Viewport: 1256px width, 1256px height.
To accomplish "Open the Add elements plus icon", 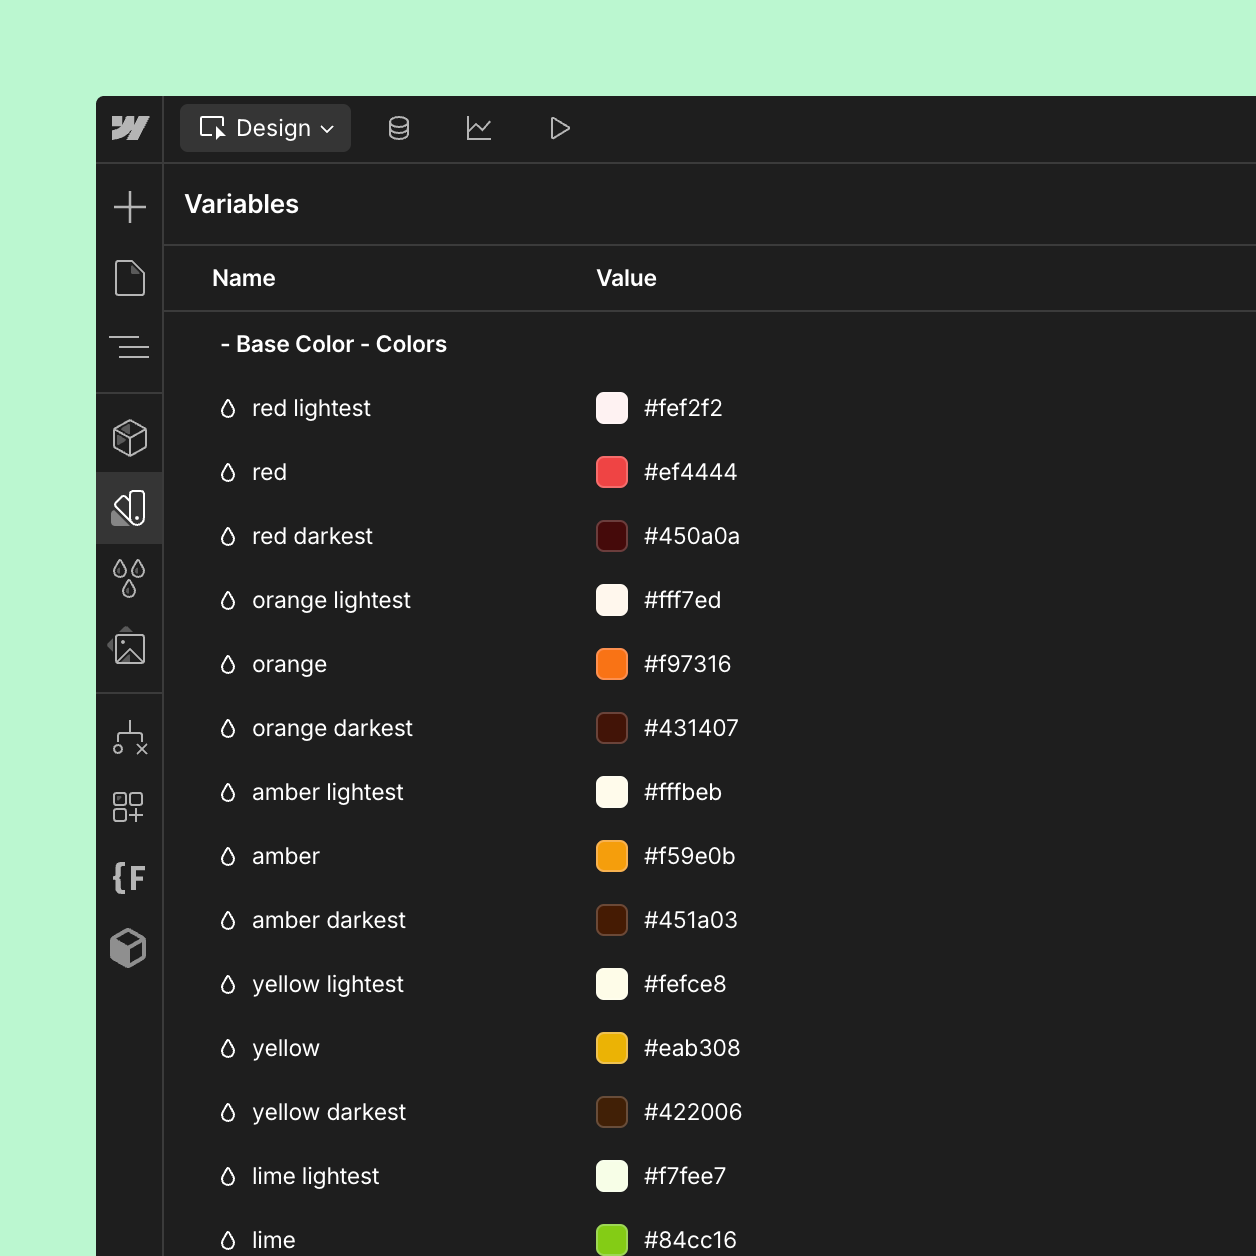I will pos(130,207).
